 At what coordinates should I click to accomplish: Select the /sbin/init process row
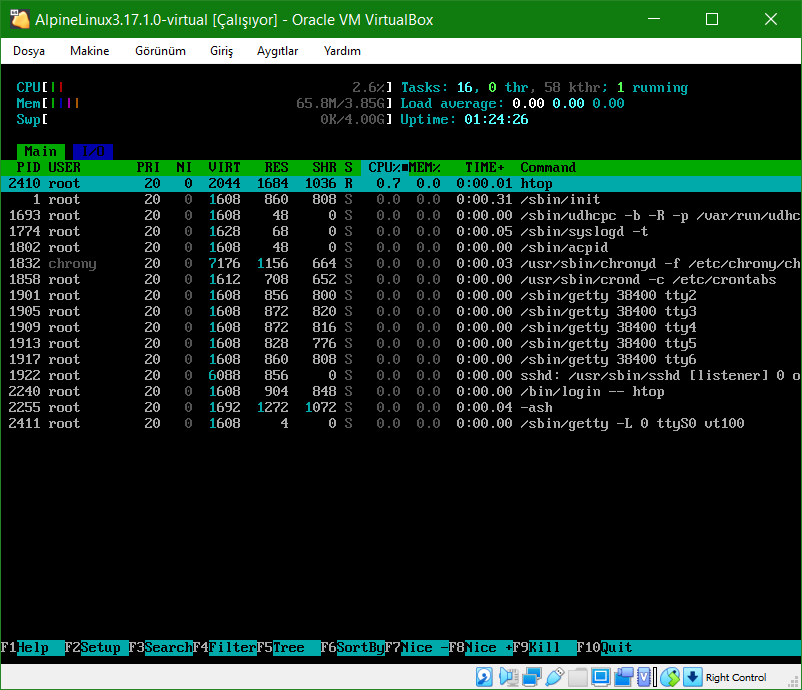401,199
